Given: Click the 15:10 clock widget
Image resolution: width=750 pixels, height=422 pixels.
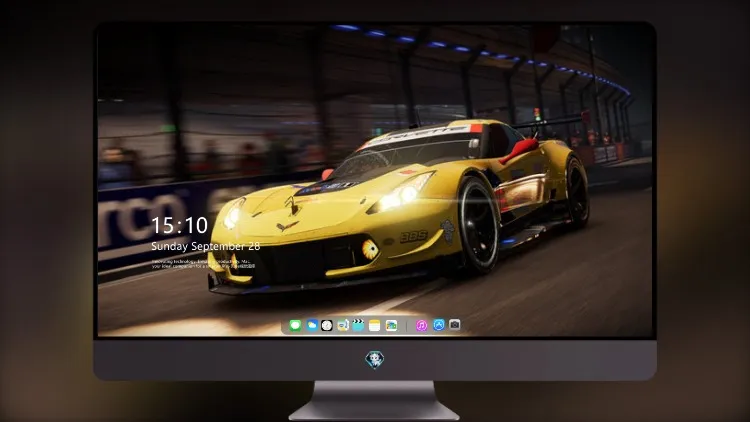Looking at the screenshot, I should (179, 225).
